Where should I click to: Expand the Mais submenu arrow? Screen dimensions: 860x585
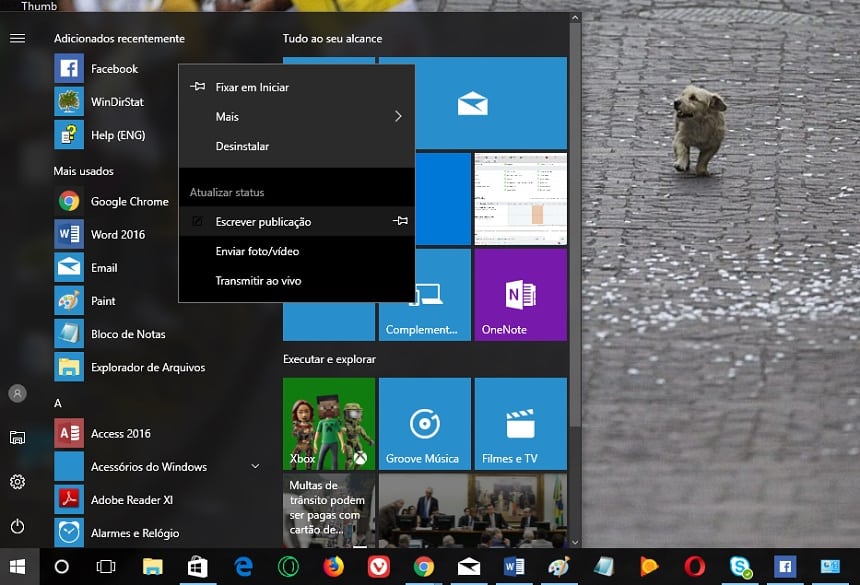pyautogui.click(x=398, y=116)
